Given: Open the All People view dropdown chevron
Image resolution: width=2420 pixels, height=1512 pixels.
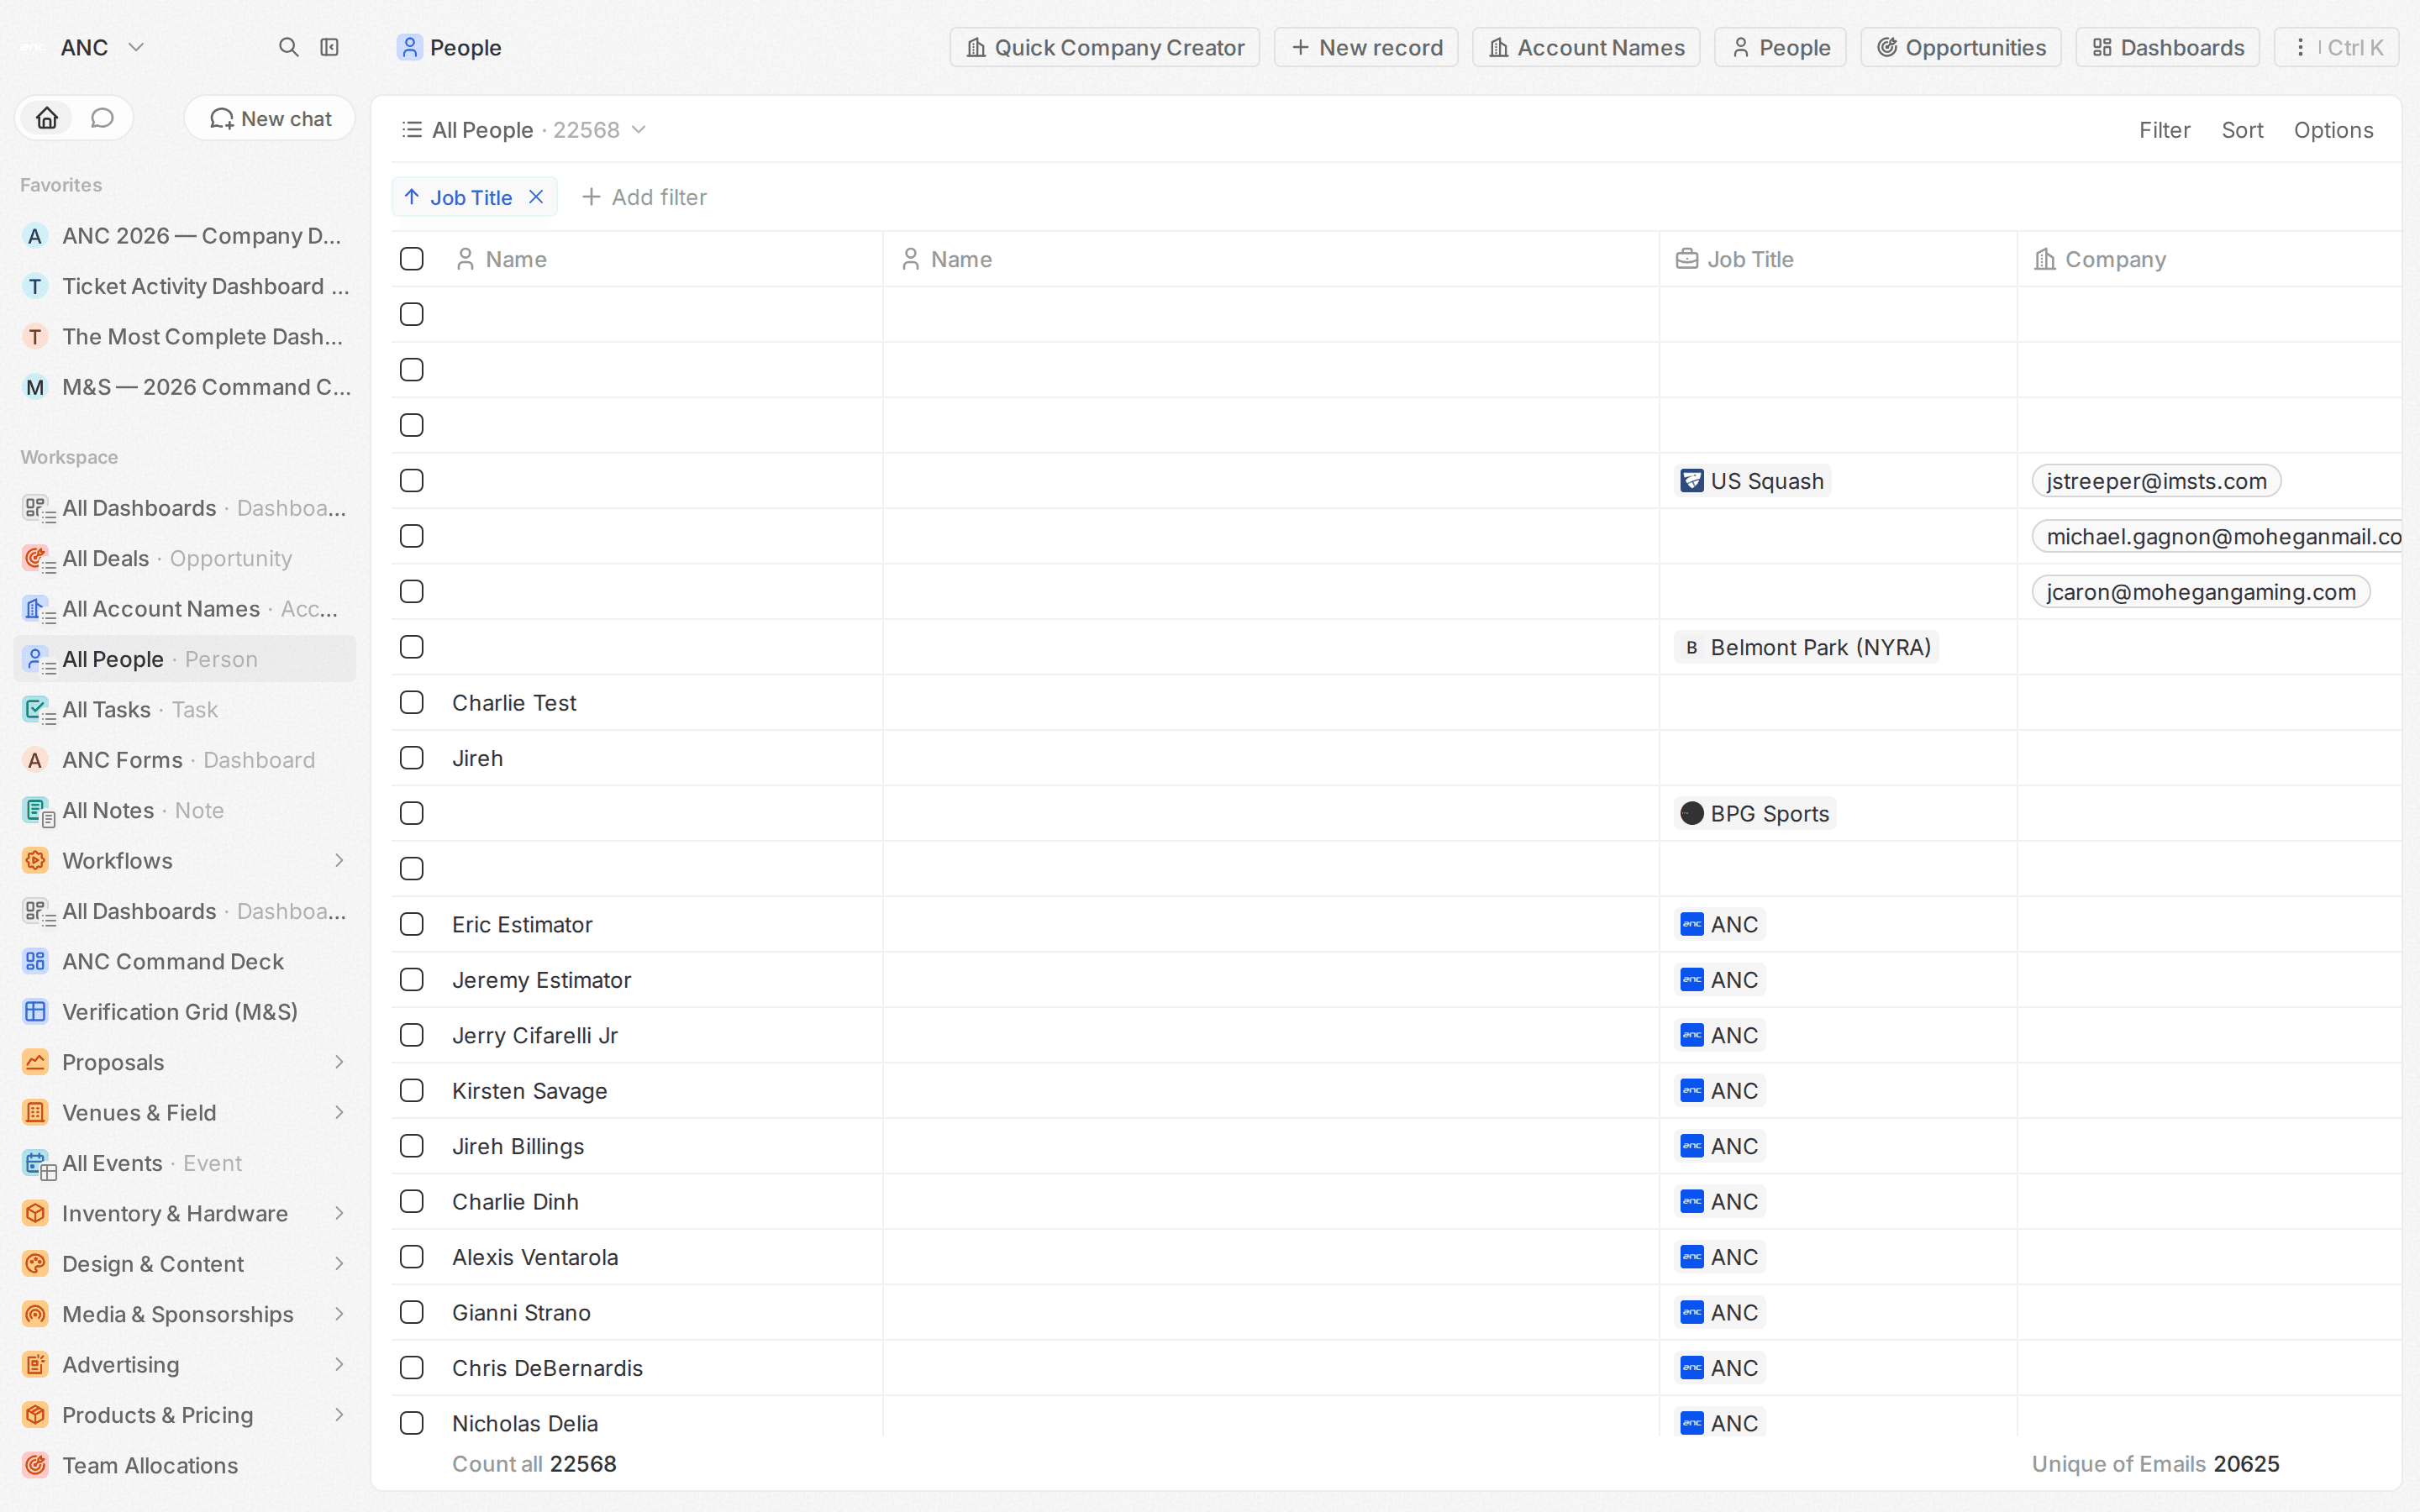Looking at the screenshot, I should coord(639,130).
